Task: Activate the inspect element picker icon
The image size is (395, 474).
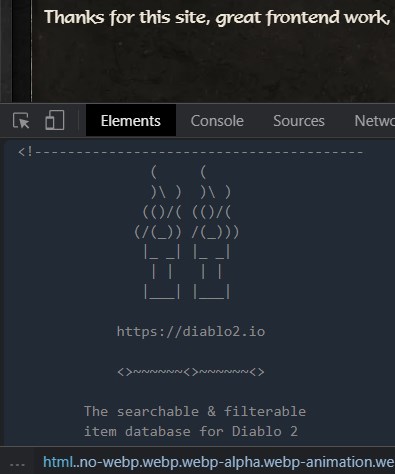Action: pos(21,120)
